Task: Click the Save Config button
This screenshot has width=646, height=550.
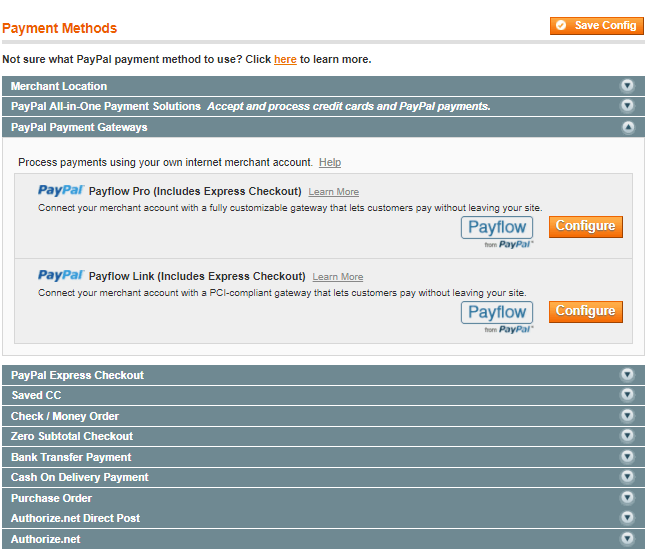Action: tap(596, 26)
